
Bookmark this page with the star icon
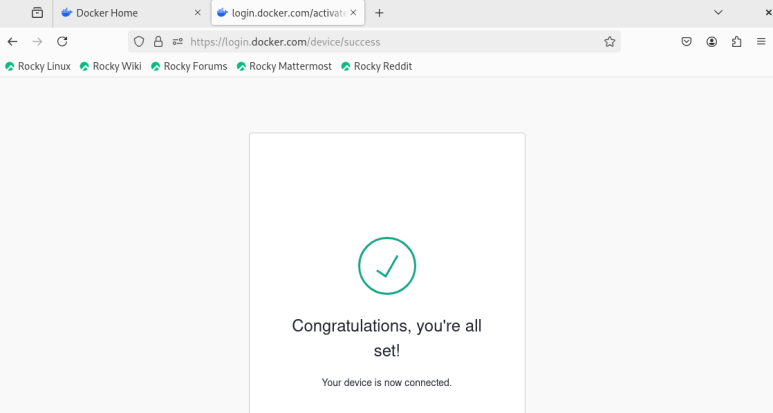610,42
